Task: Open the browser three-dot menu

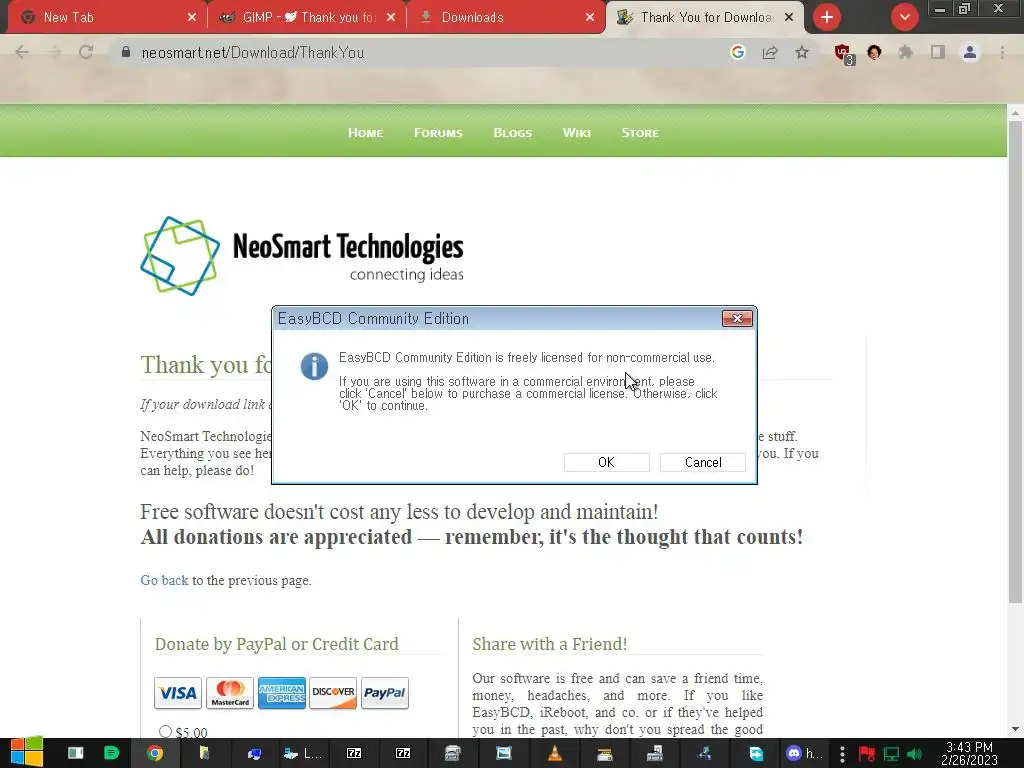Action: point(1002,52)
